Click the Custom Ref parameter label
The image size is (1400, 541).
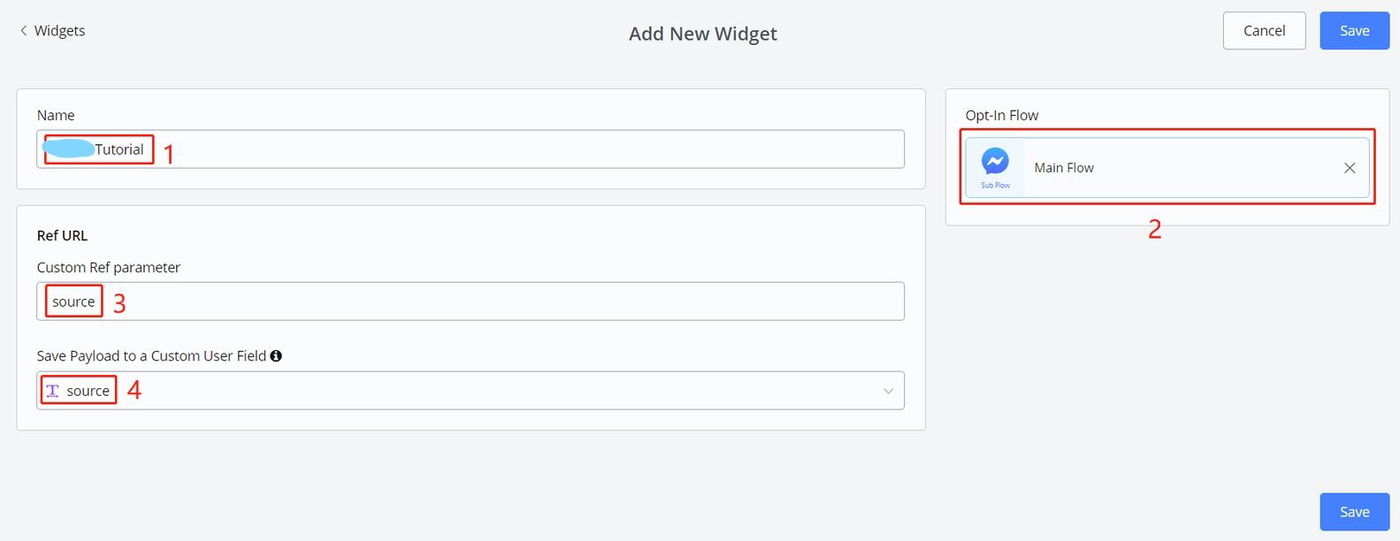[x=108, y=267]
